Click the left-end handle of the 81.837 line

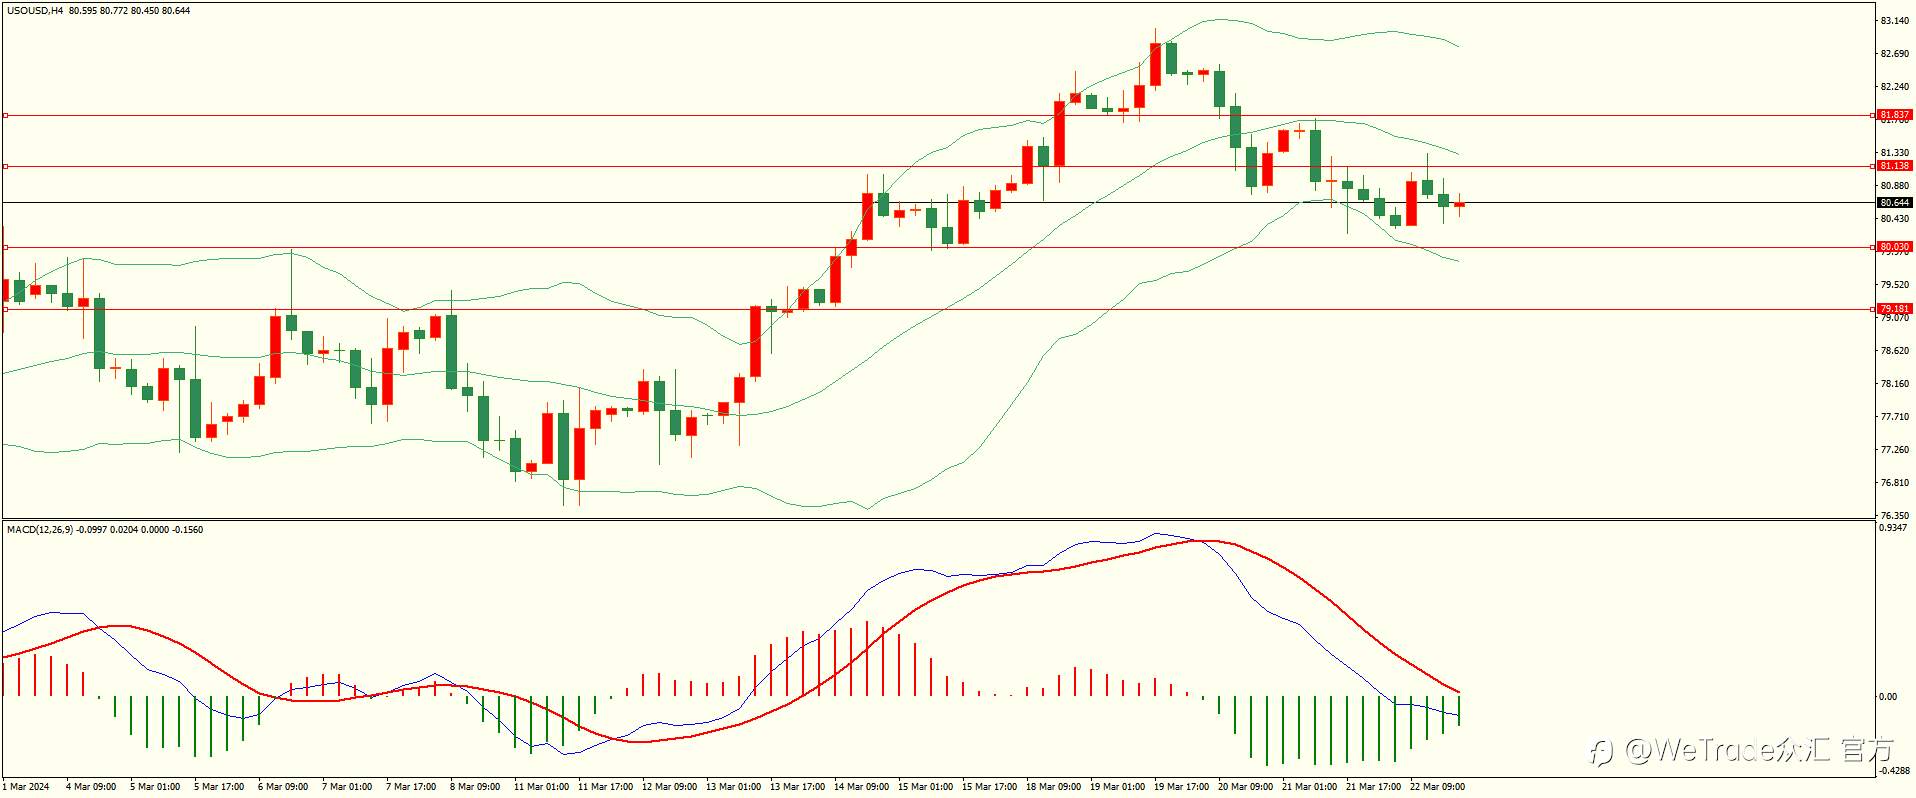tap(5, 115)
